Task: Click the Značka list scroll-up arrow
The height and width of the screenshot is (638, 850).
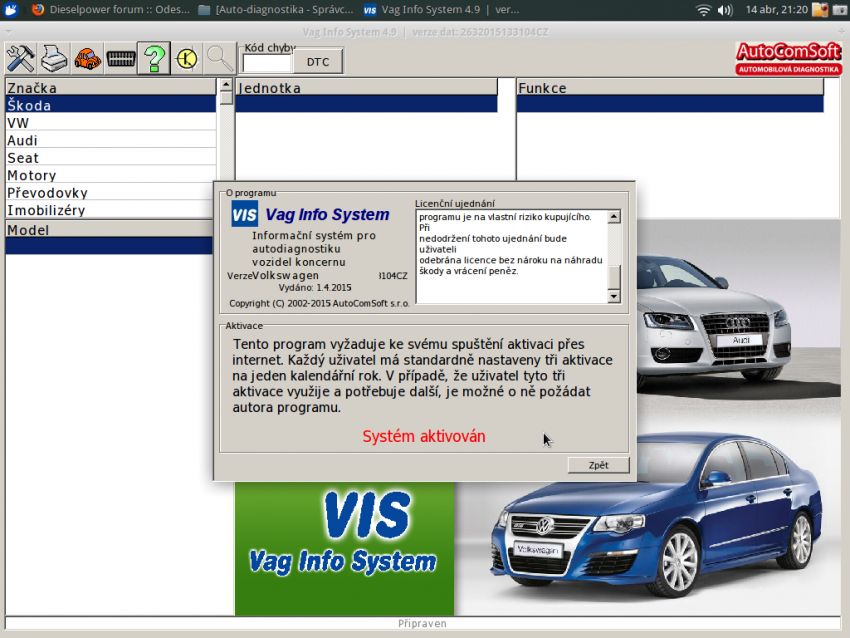Action: (226, 85)
